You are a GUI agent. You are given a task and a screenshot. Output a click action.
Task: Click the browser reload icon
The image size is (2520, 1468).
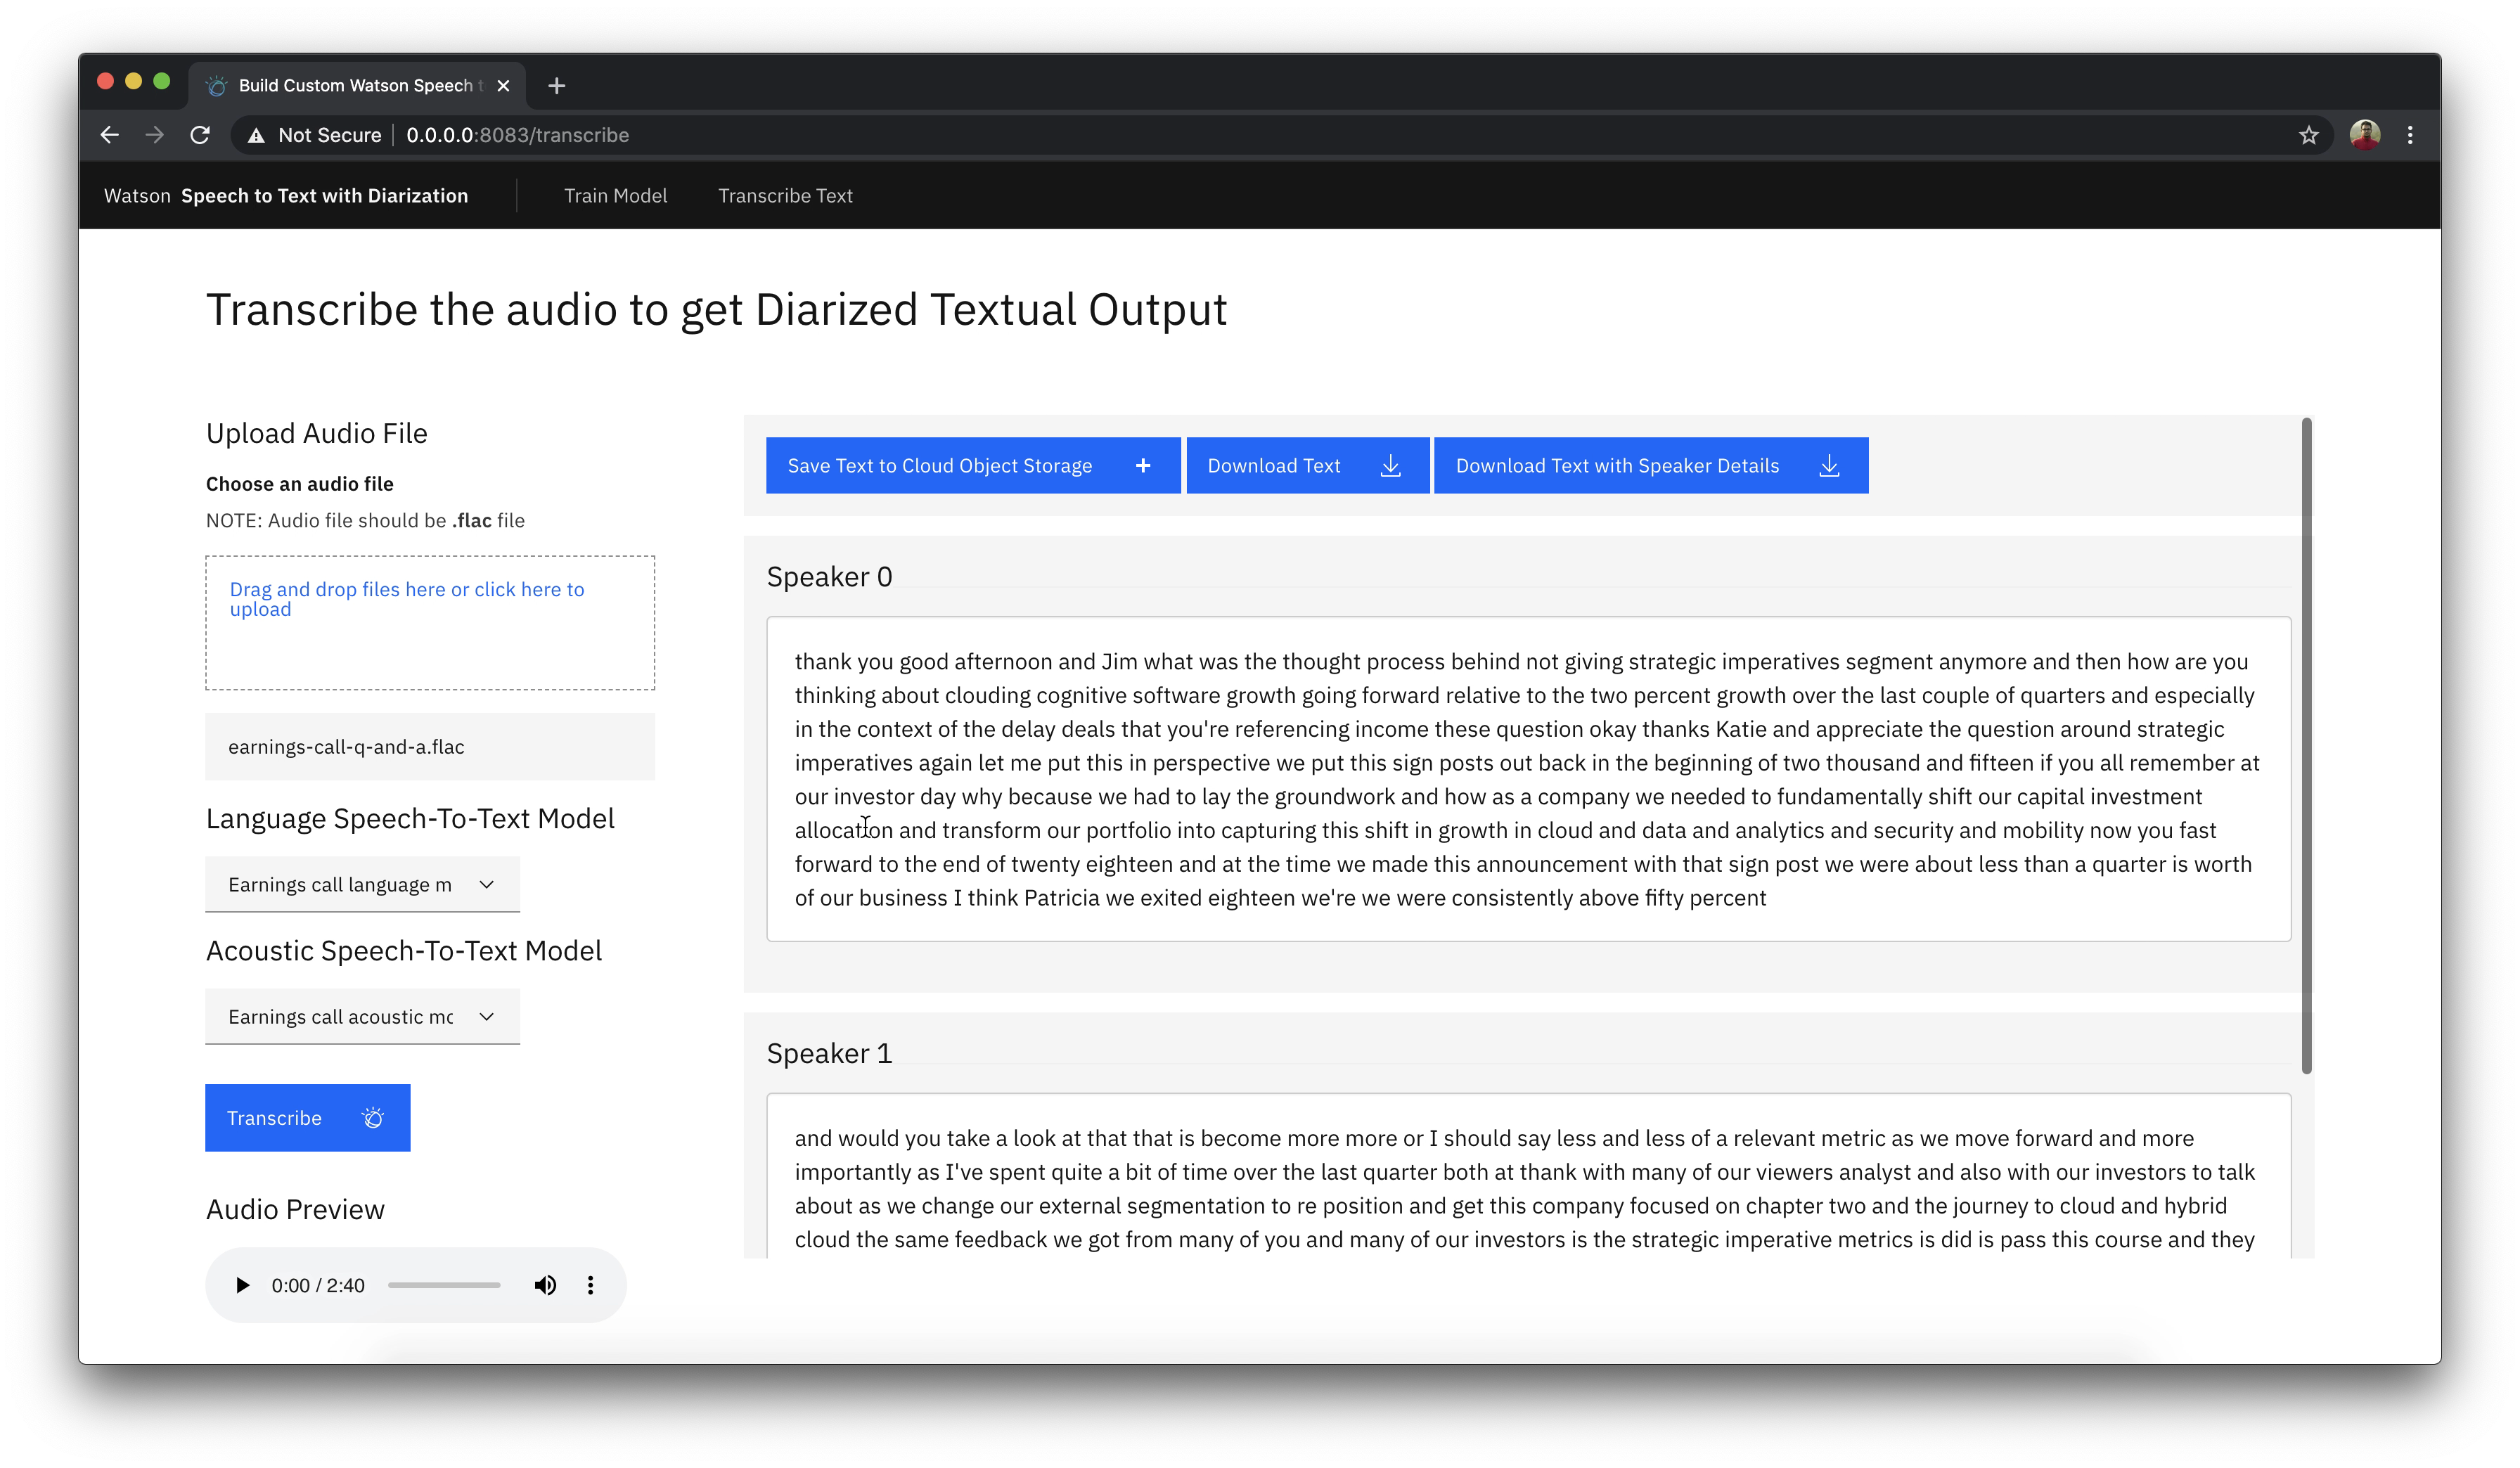pos(200,135)
